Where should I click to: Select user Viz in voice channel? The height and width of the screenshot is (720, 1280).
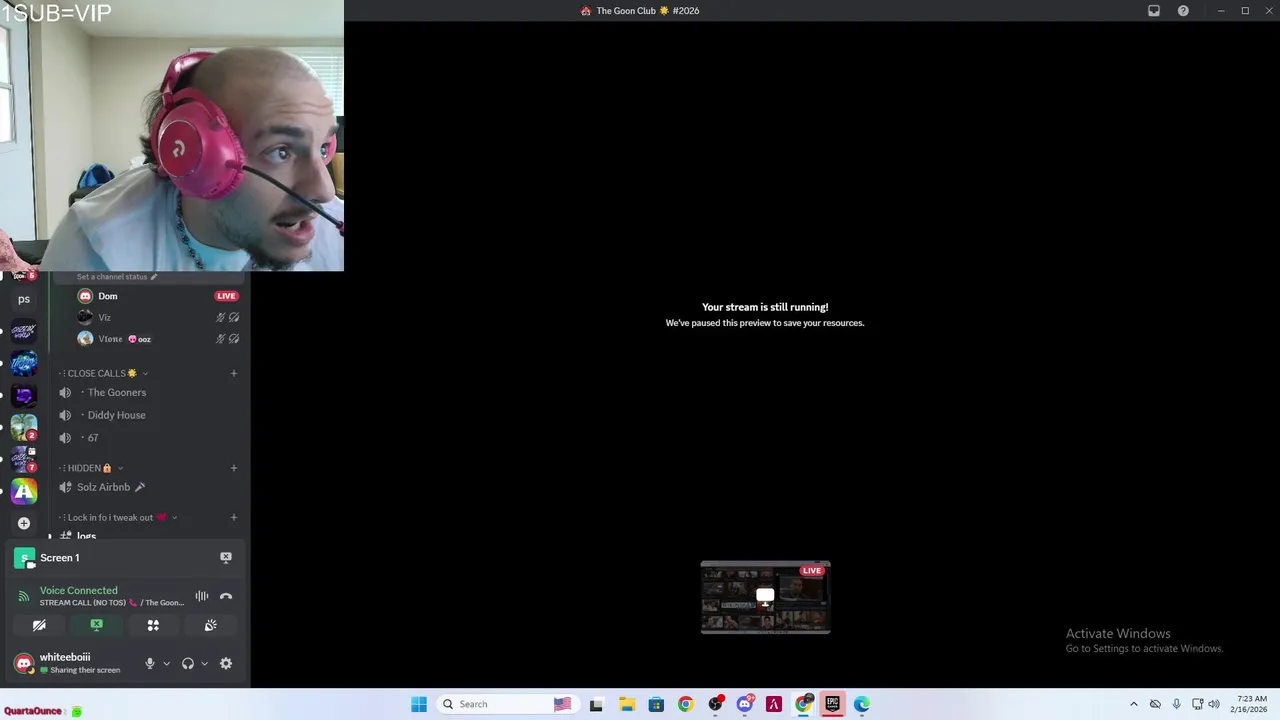point(104,317)
